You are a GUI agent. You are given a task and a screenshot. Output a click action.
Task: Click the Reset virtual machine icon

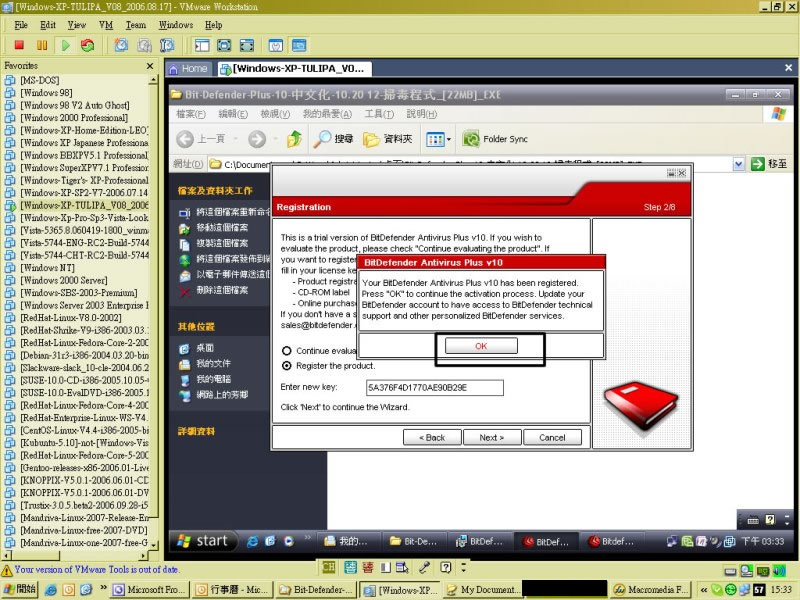coord(88,45)
